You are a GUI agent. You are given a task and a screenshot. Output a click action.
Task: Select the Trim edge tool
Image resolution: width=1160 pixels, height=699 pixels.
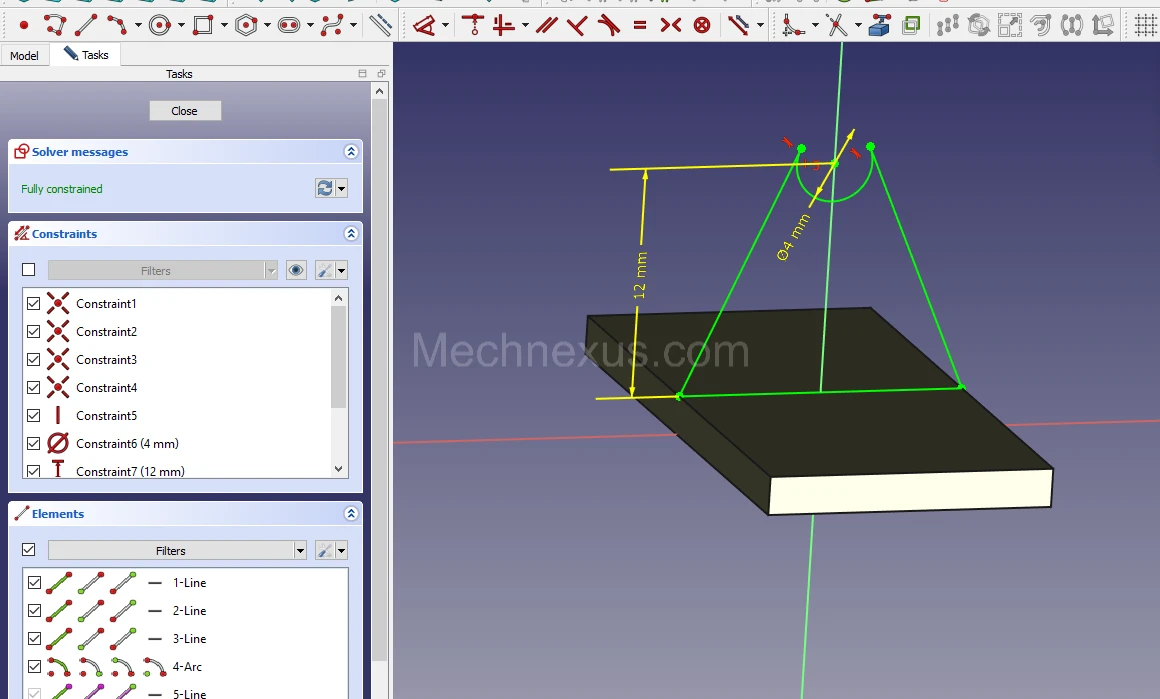coord(838,25)
